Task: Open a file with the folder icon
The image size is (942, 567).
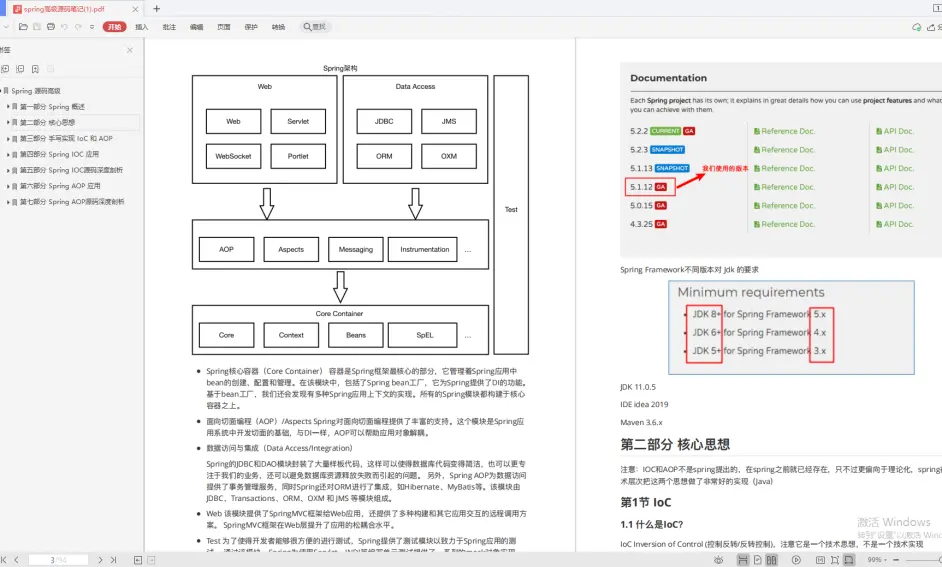Action: [23, 26]
